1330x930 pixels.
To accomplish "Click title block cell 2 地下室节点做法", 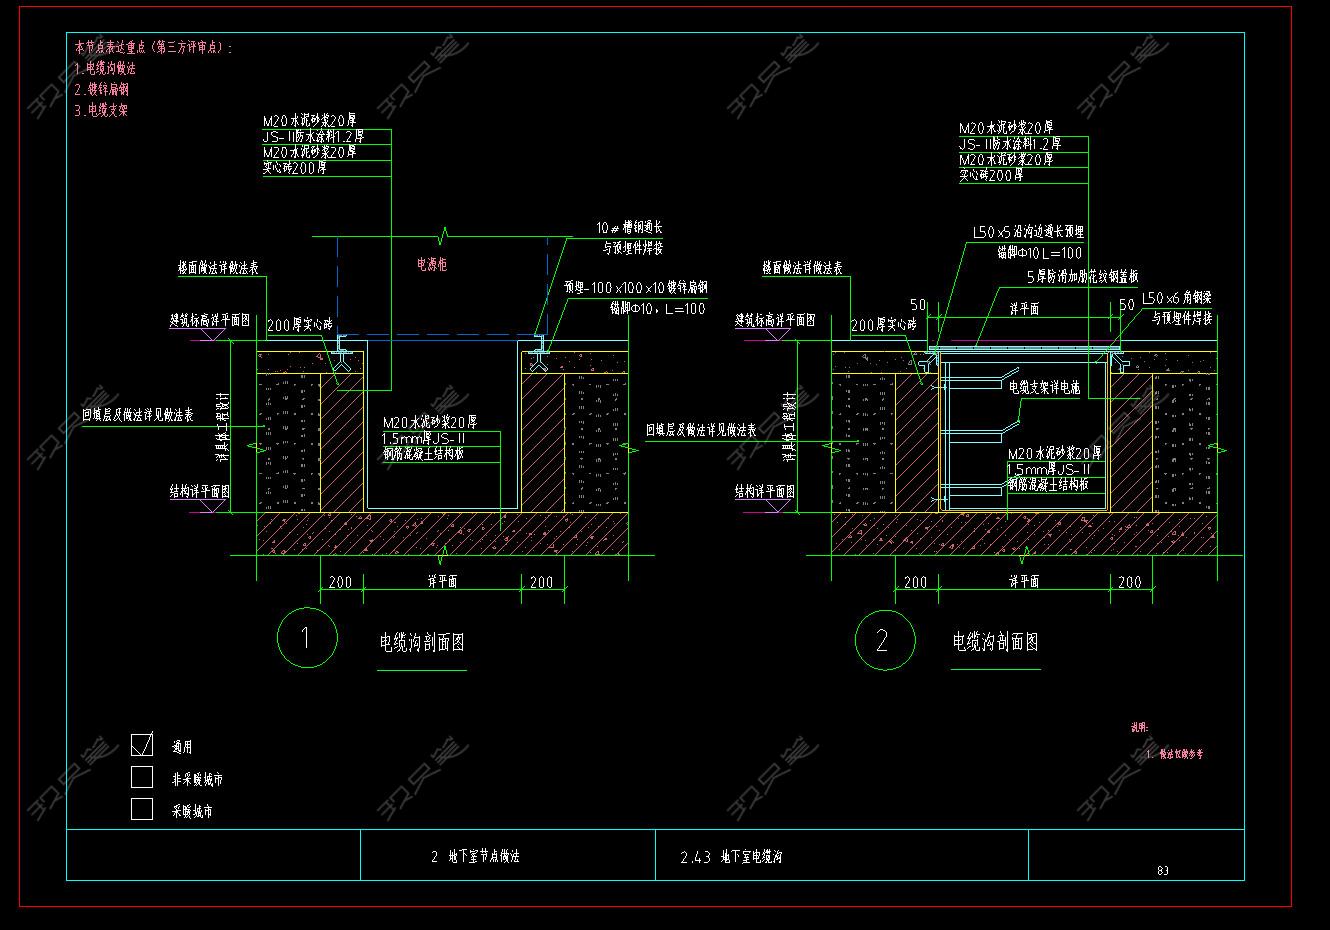I will click(475, 857).
